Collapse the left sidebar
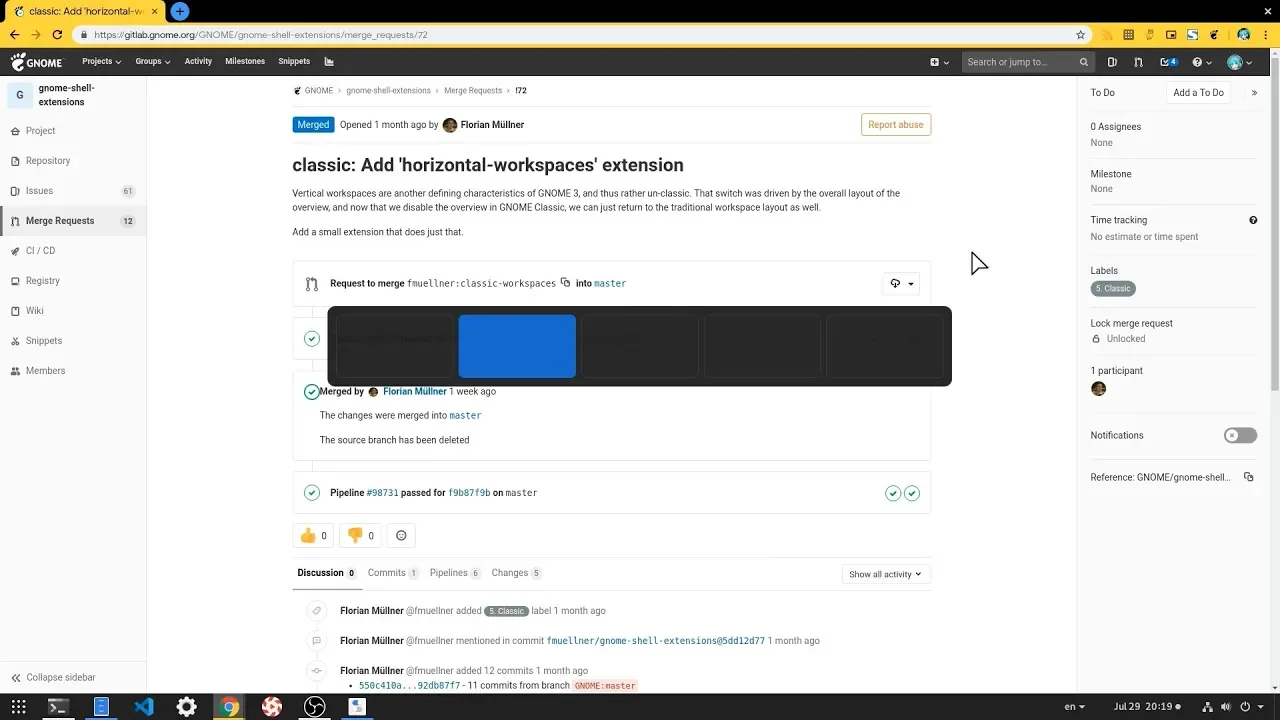Viewport: 1280px width, 720px height. pyautogui.click(x=73, y=677)
